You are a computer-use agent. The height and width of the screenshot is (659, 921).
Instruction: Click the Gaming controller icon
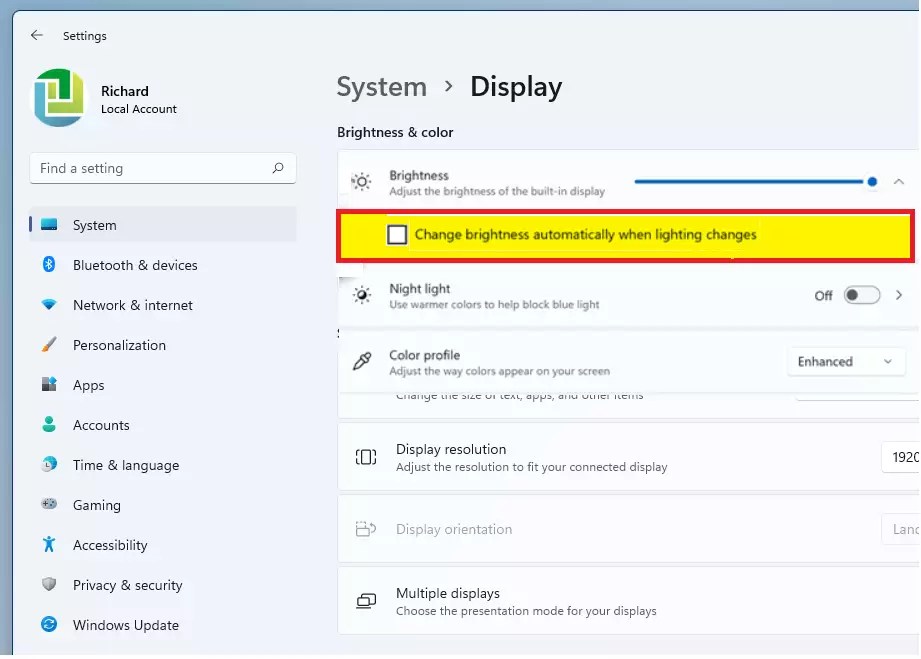point(49,504)
